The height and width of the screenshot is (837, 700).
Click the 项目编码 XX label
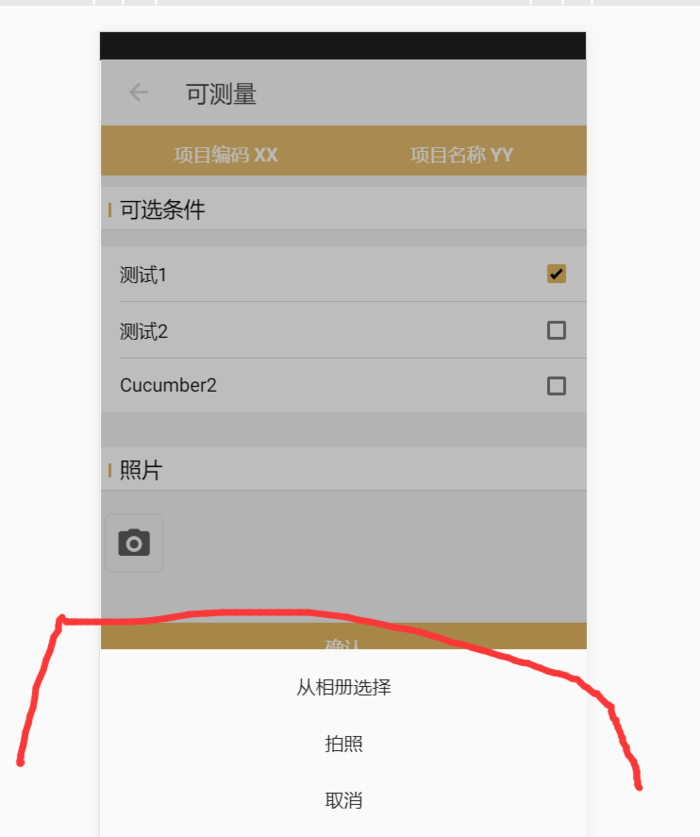[x=226, y=155]
